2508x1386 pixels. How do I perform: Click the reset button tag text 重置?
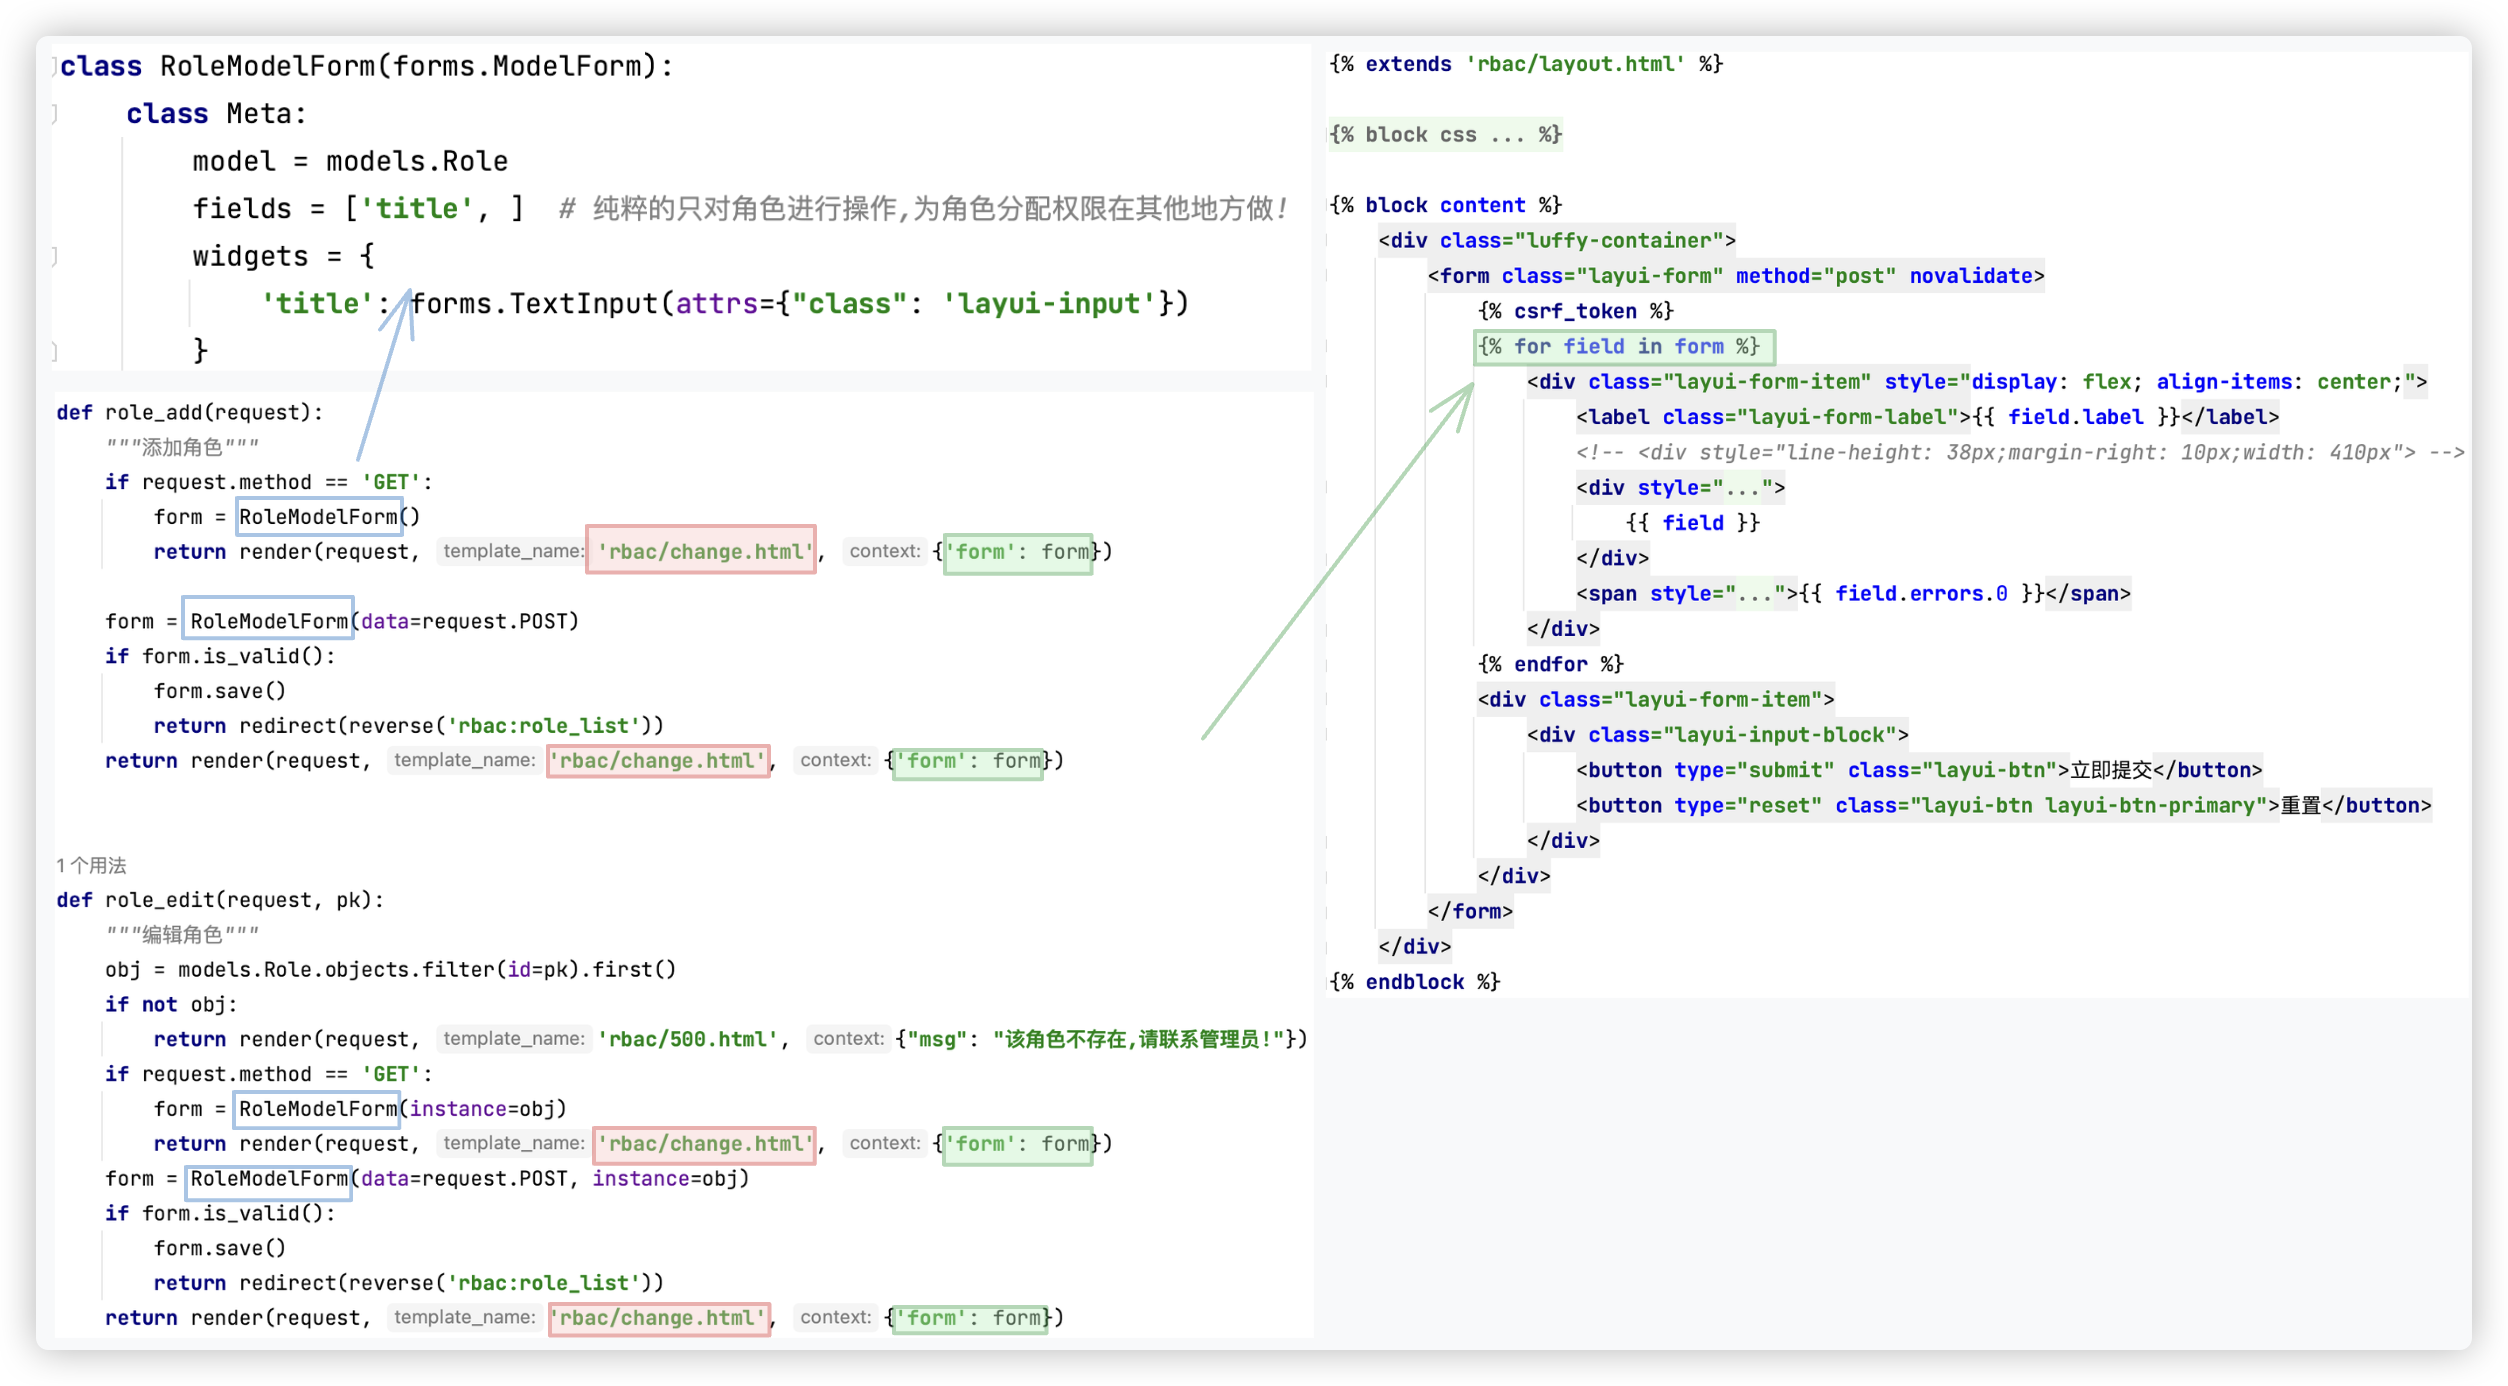tap(2300, 806)
